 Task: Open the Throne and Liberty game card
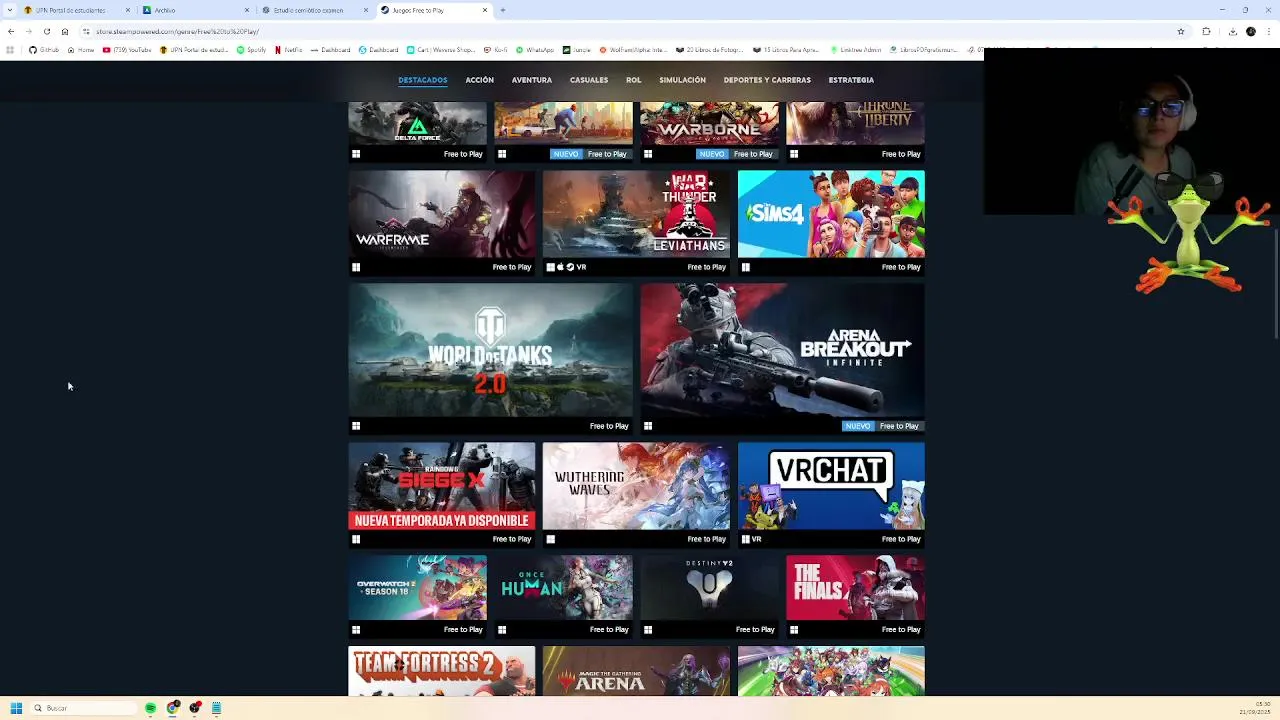click(x=855, y=131)
